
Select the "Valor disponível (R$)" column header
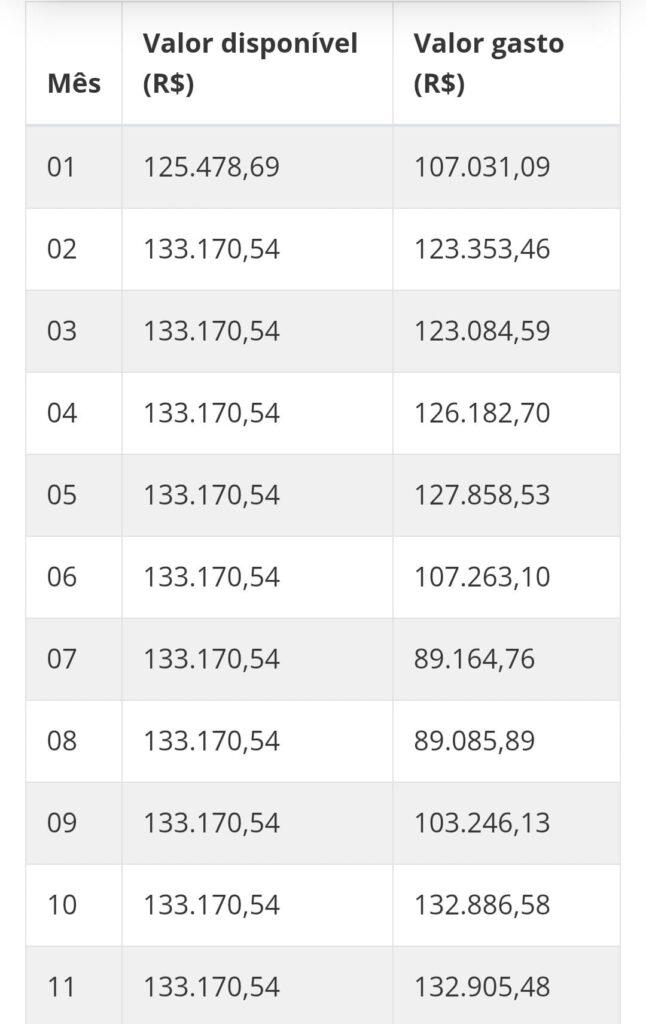click(x=250, y=63)
